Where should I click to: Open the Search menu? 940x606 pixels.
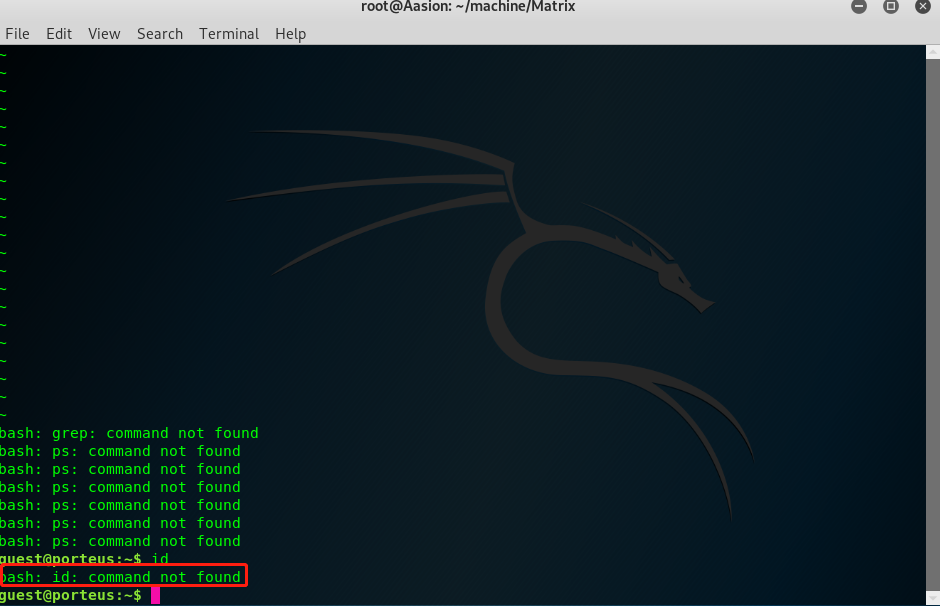coord(159,34)
